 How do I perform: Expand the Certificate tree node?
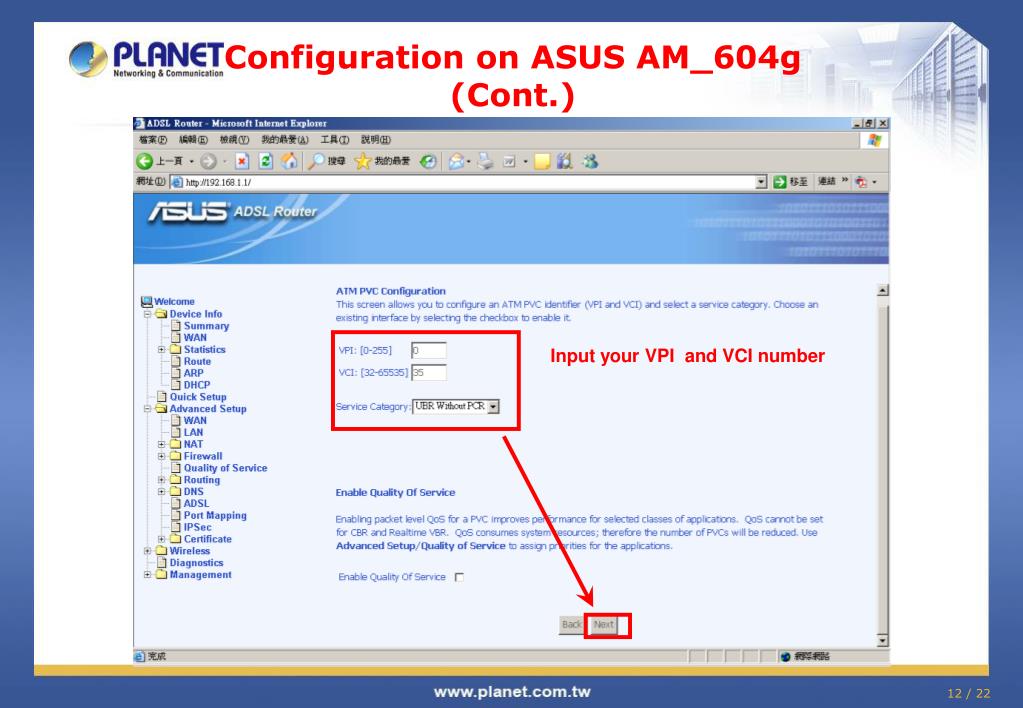pos(161,539)
